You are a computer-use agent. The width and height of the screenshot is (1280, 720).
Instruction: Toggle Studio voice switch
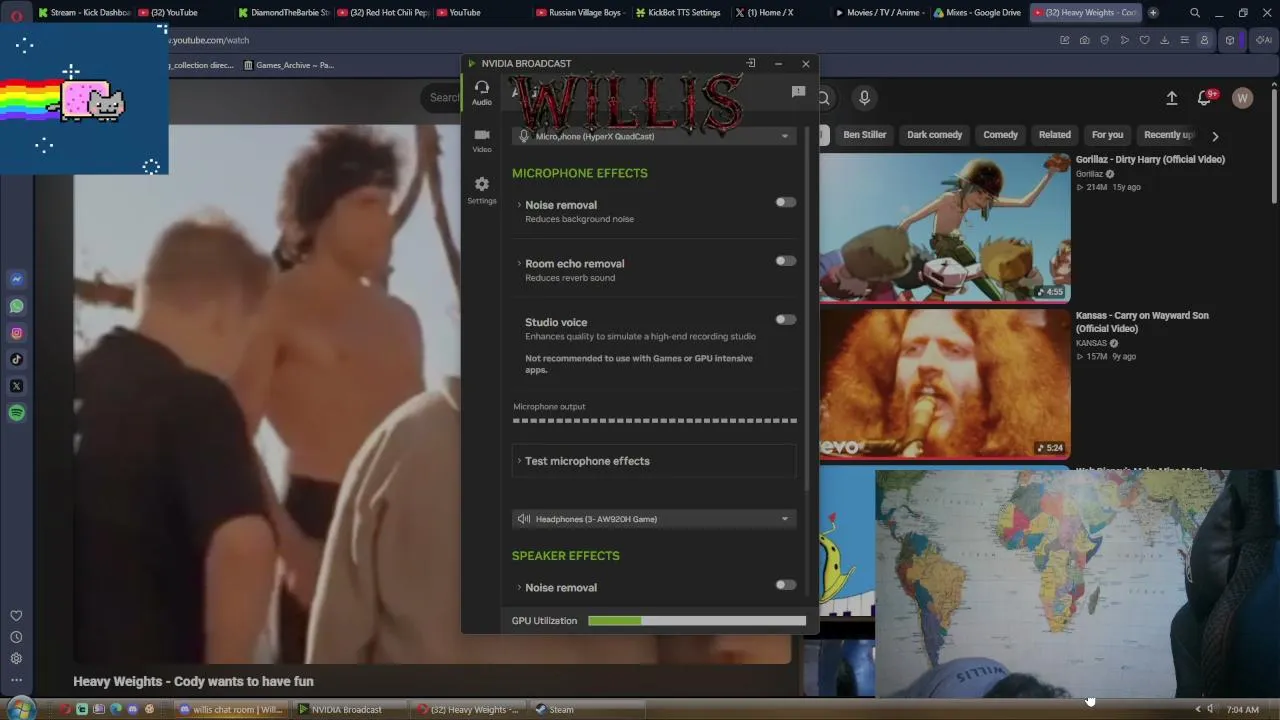786,320
